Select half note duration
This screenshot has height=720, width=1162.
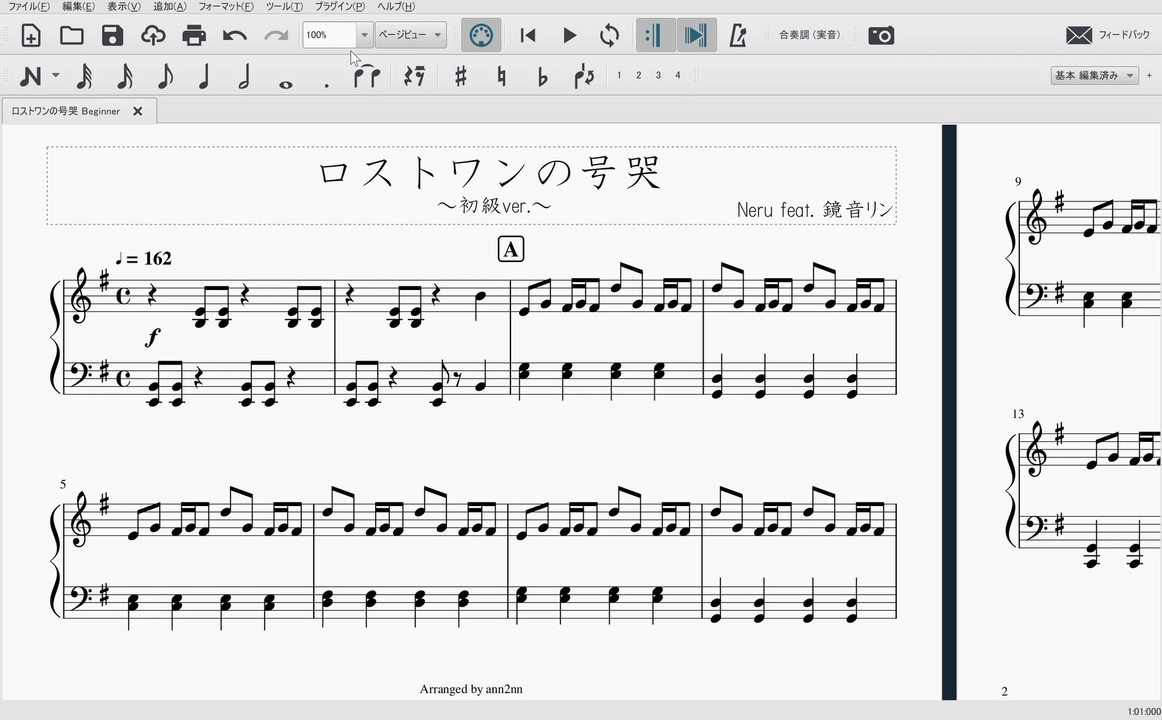(245, 76)
